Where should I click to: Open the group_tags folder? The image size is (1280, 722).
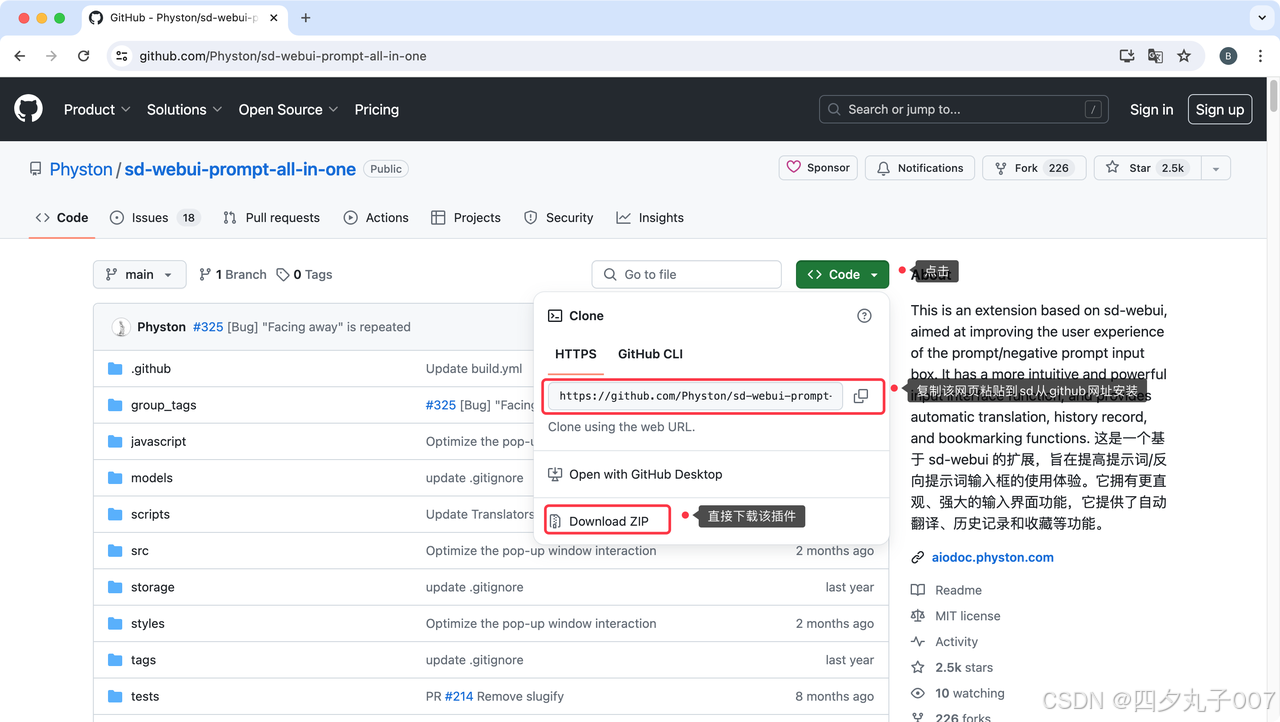[163, 405]
